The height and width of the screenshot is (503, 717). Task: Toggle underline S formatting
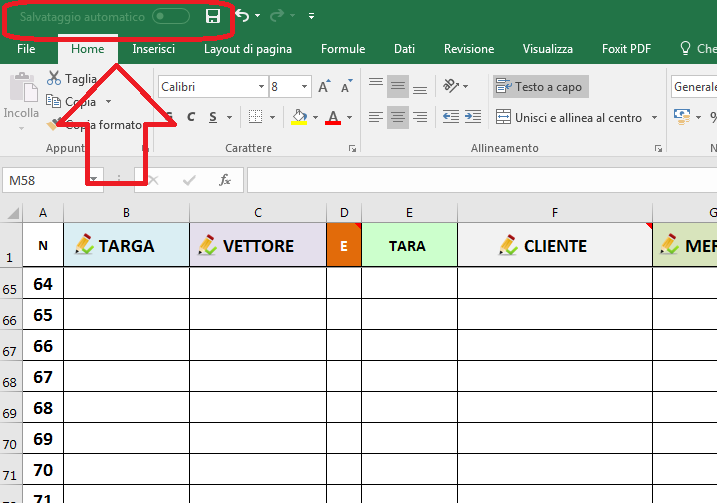point(213,117)
